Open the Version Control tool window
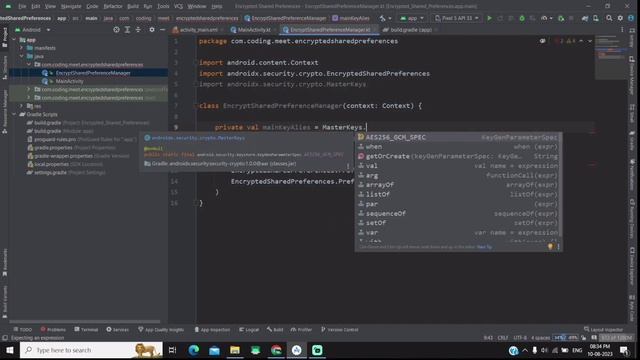Viewport: 640px width, 360px height. click(340, 329)
